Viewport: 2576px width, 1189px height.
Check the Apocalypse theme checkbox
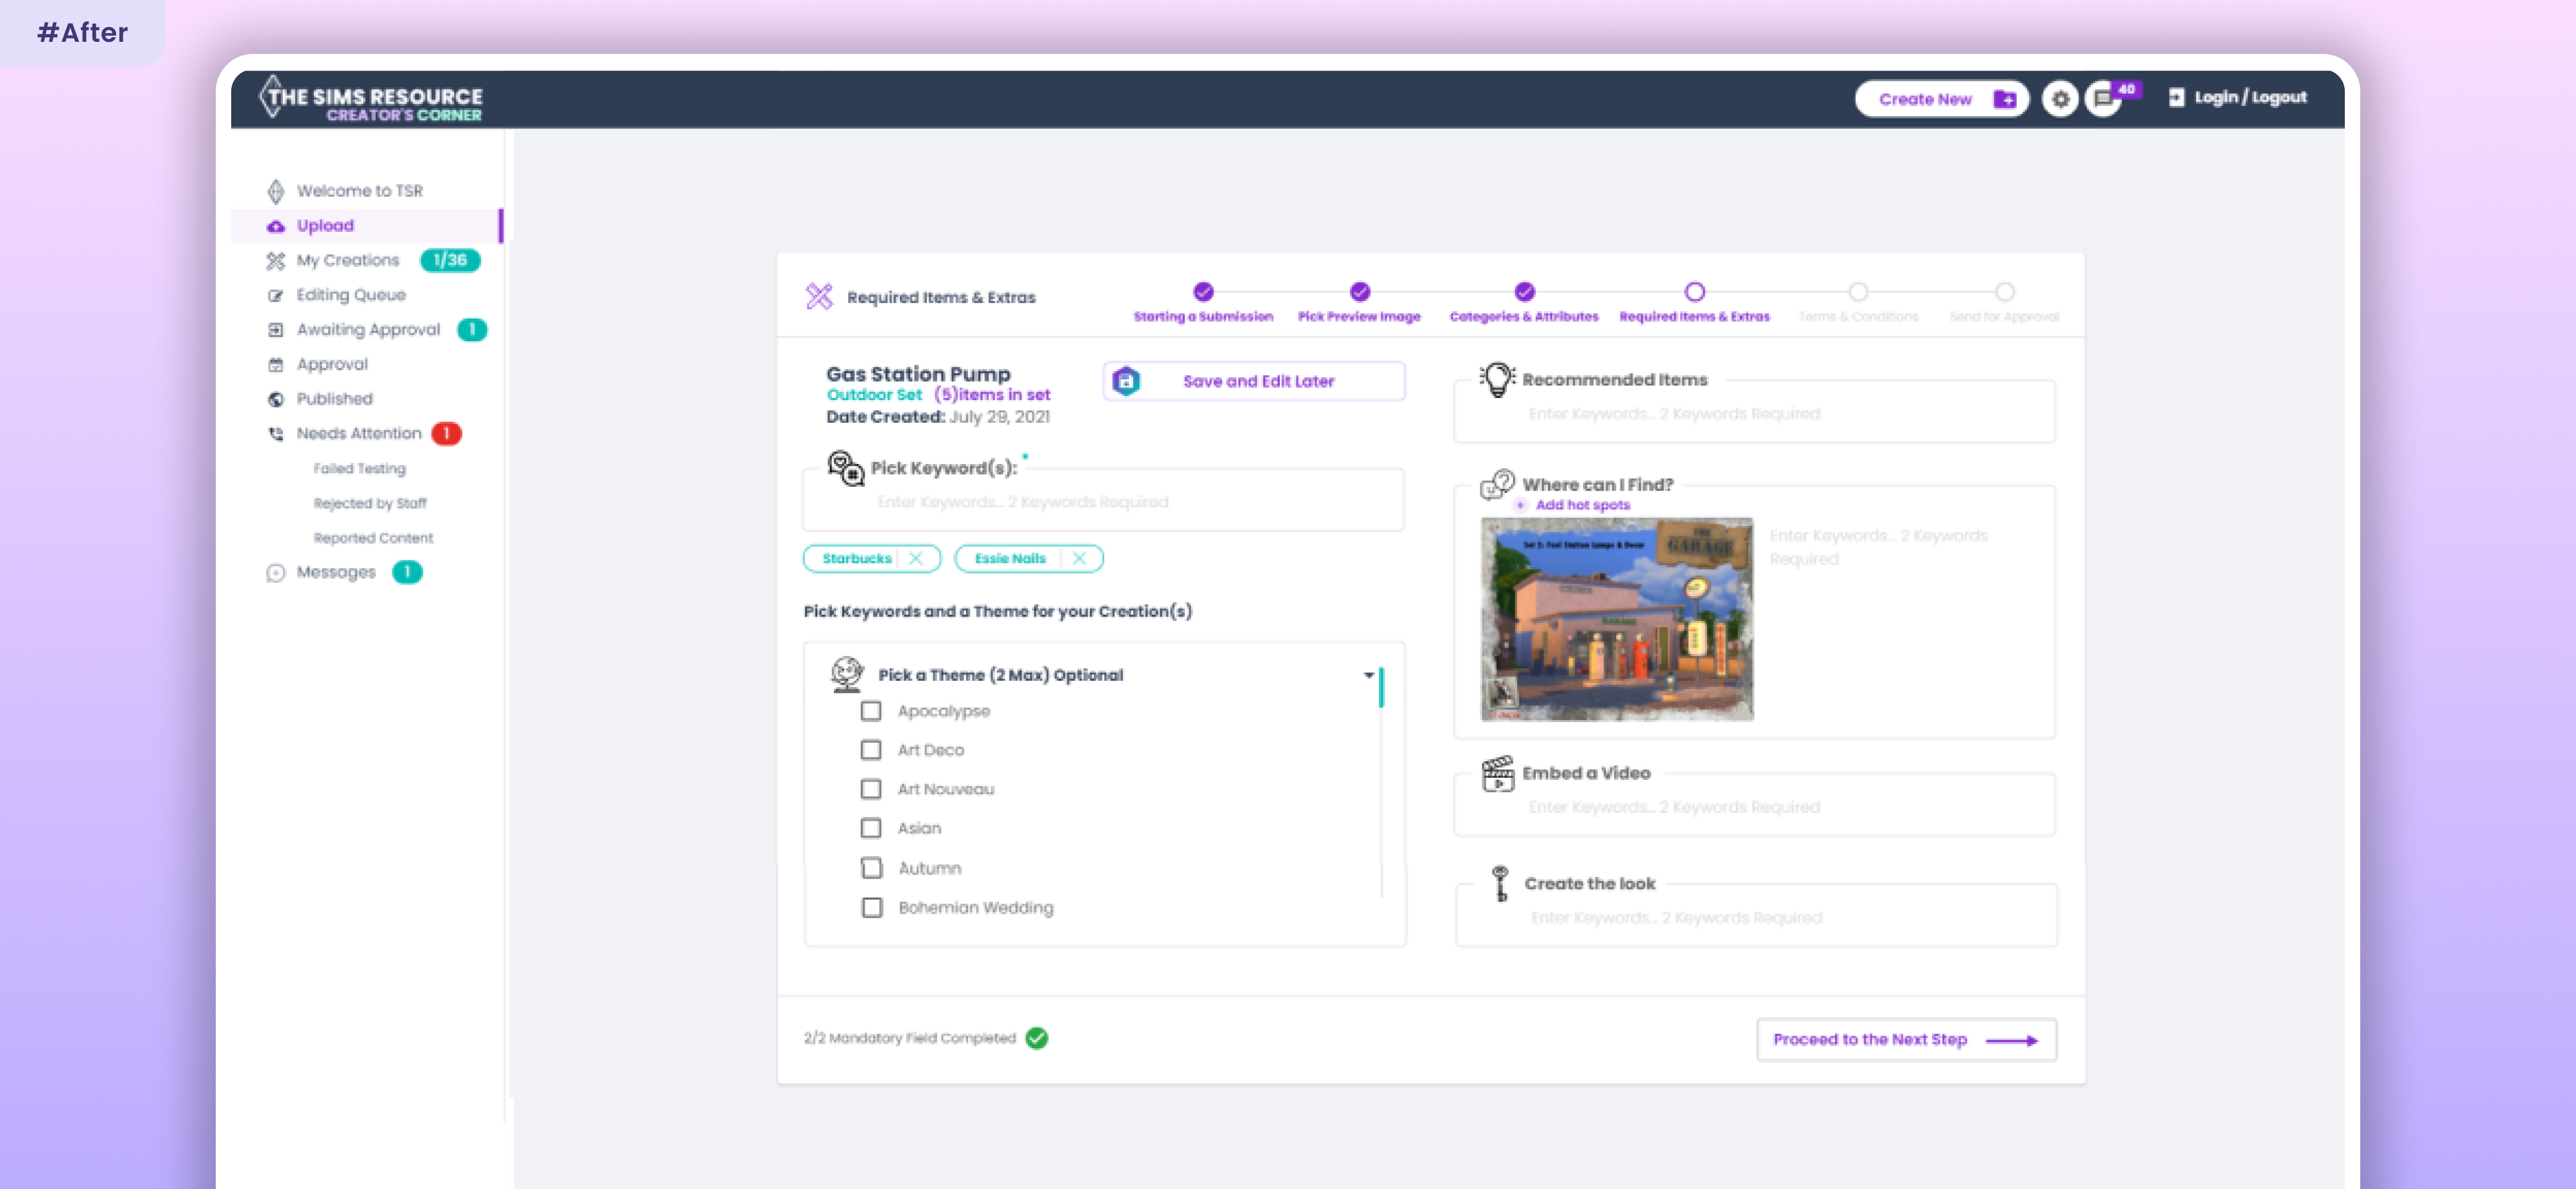pos(871,711)
